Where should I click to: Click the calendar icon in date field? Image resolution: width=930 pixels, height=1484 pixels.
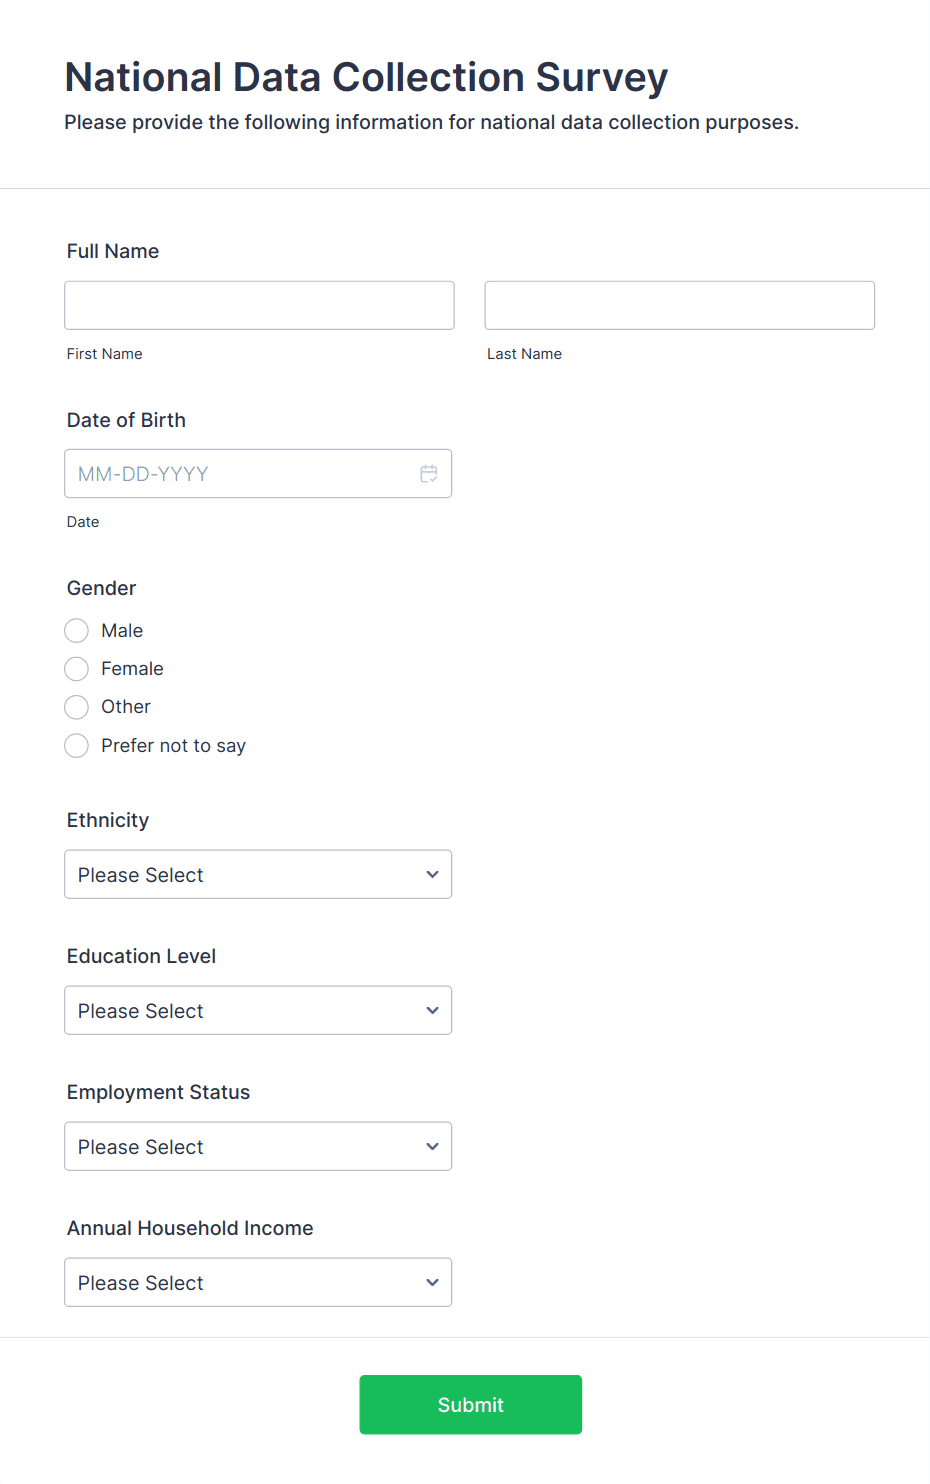click(x=429, y=474)
